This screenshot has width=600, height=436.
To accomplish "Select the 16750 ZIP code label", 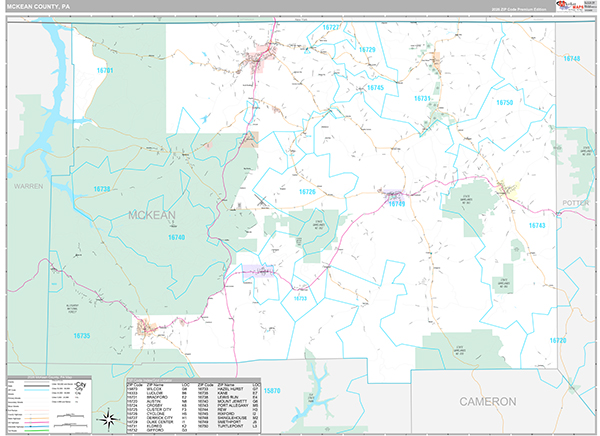I will [x=504, y=102].
